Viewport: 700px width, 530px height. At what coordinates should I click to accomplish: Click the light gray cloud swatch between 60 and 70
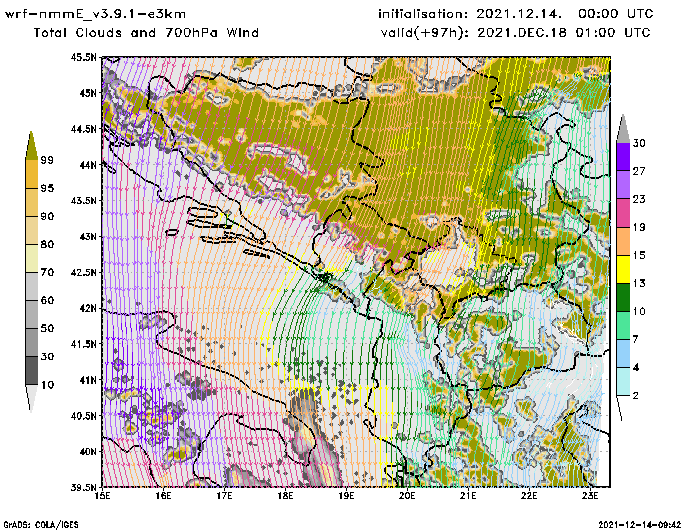tap(32, 286)
